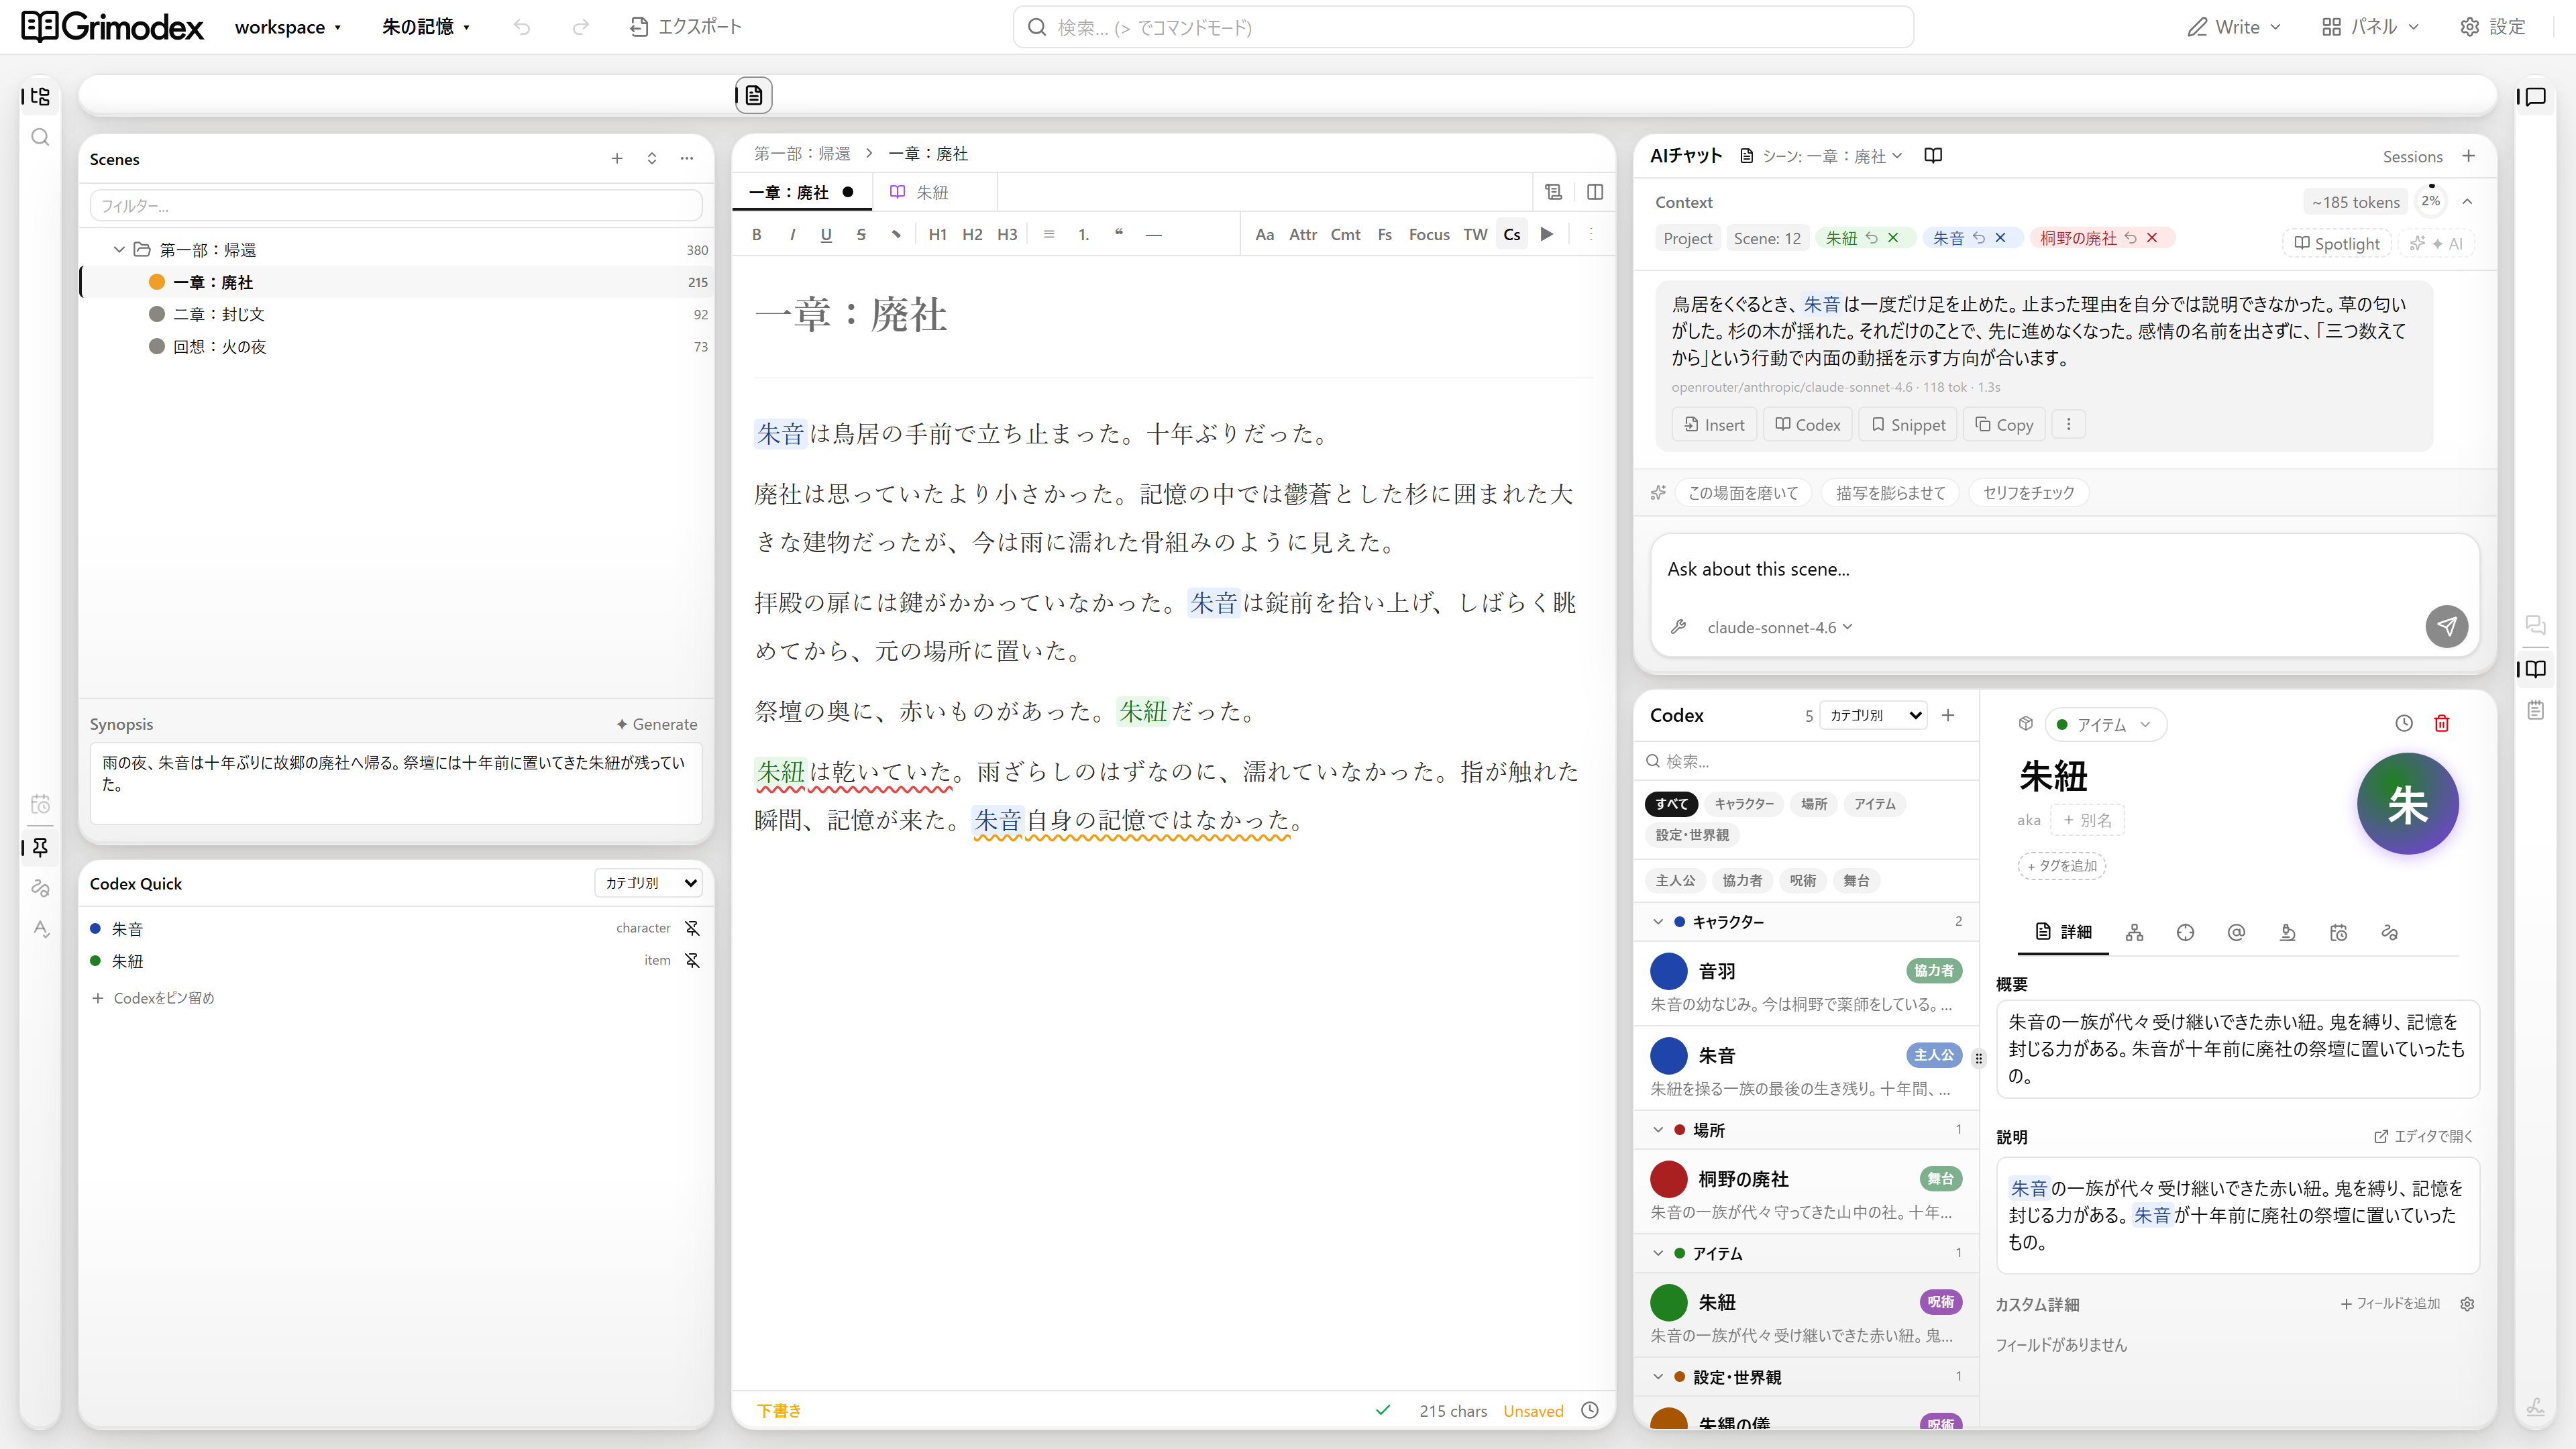Open the workspace dropdown

click(288, 27)
